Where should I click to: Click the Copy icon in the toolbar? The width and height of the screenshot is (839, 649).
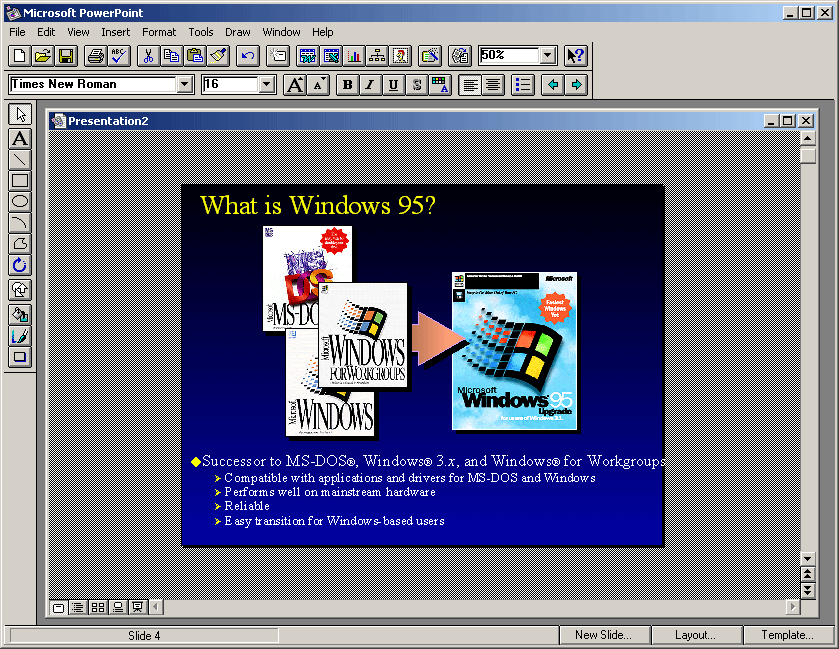coord(172,56)
